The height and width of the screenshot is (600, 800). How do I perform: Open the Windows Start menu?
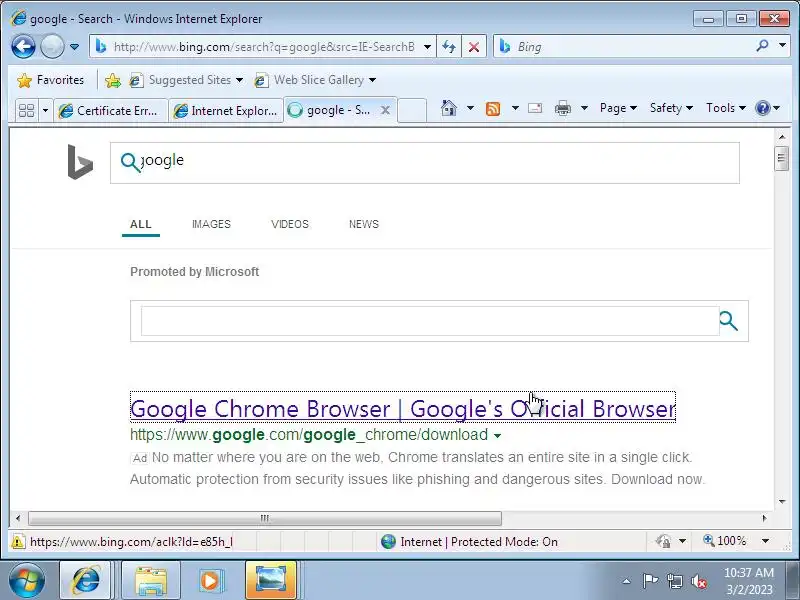[x=27, y=581]
